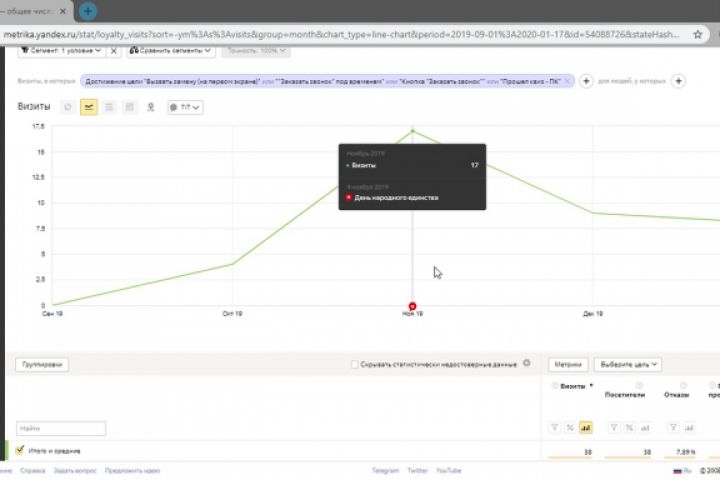Open the Выберите цель dropdown
This screenshot has width=720, height=480.
point(628,364)
